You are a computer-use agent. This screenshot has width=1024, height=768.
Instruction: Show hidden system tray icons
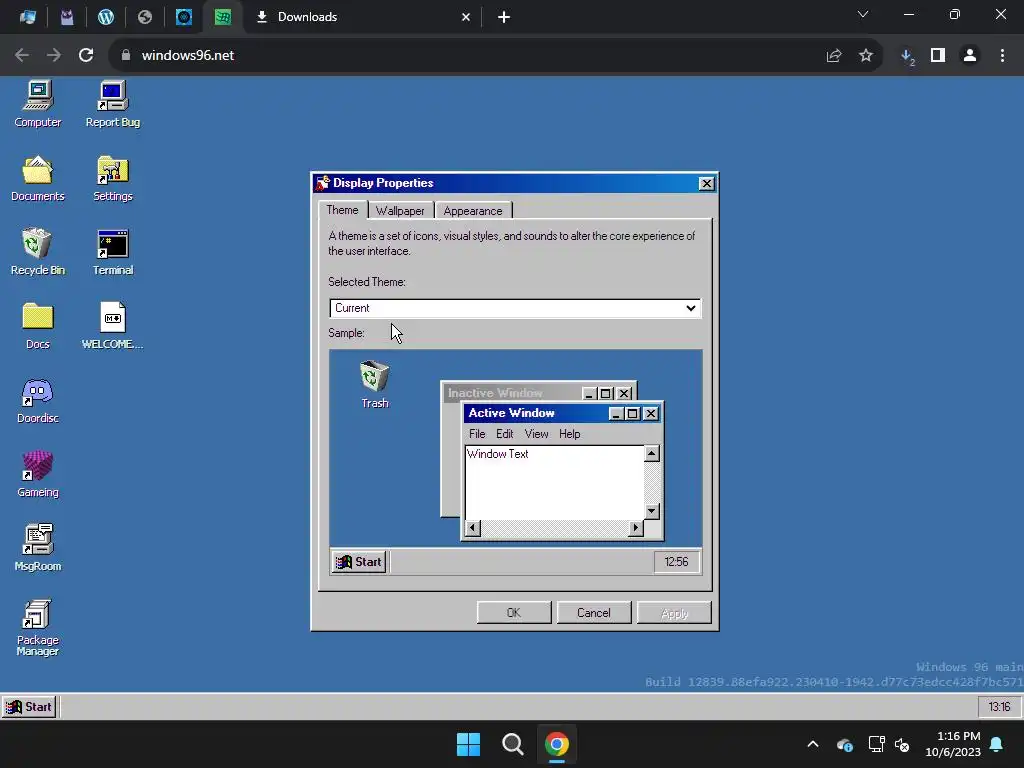(x=812, y=744)
